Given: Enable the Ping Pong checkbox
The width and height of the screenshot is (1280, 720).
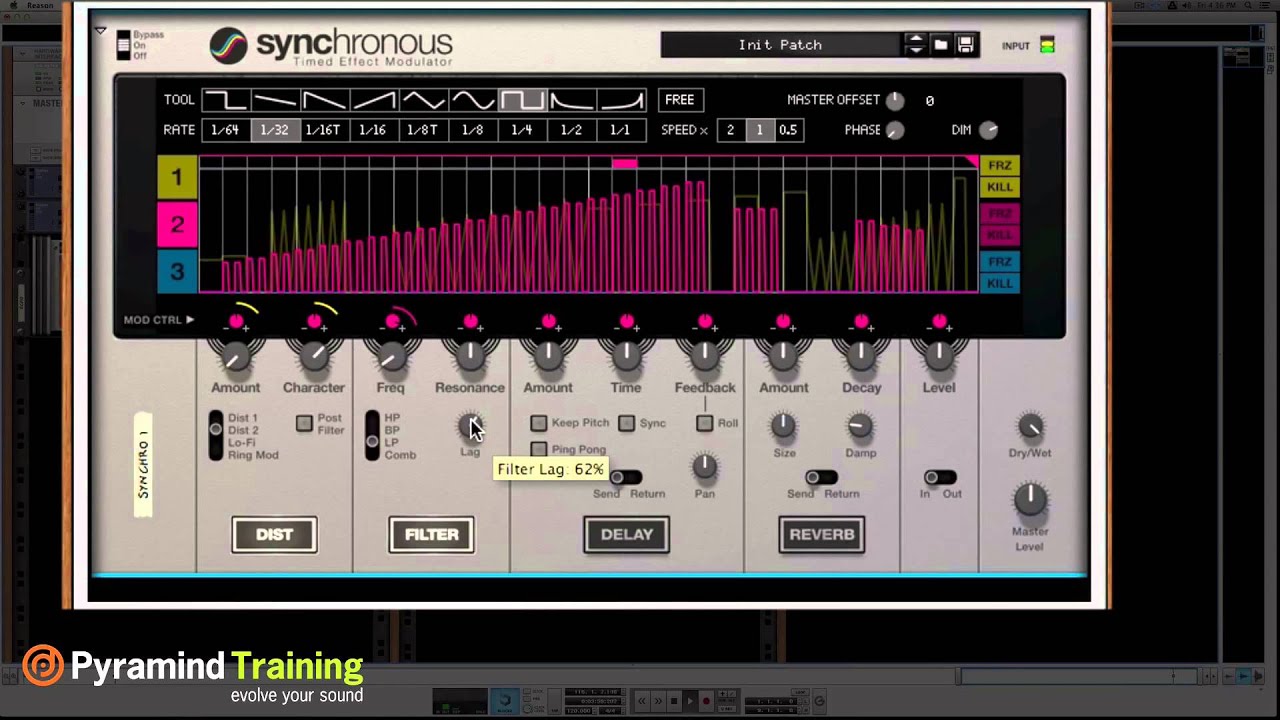Looking at the screenshot, I should (539, 450).
